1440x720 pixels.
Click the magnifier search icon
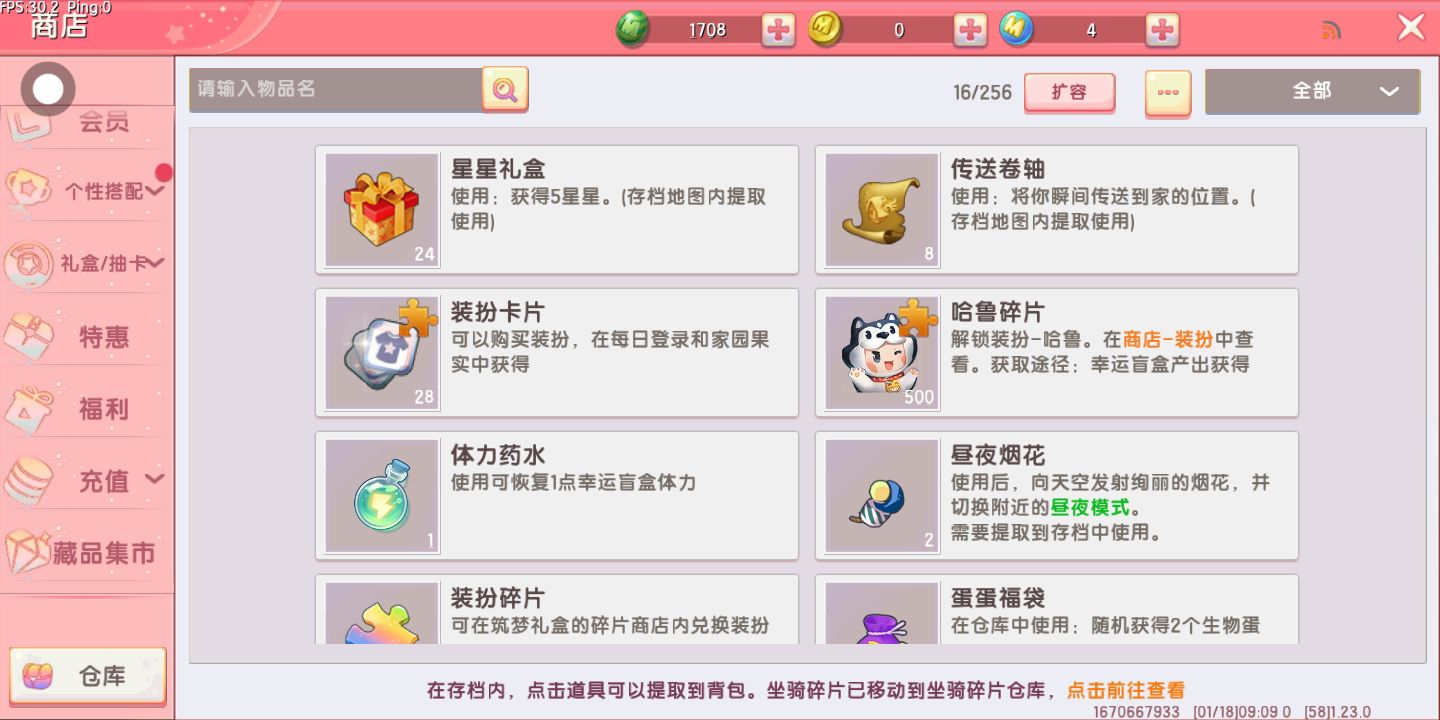click(x=505, y=90)
